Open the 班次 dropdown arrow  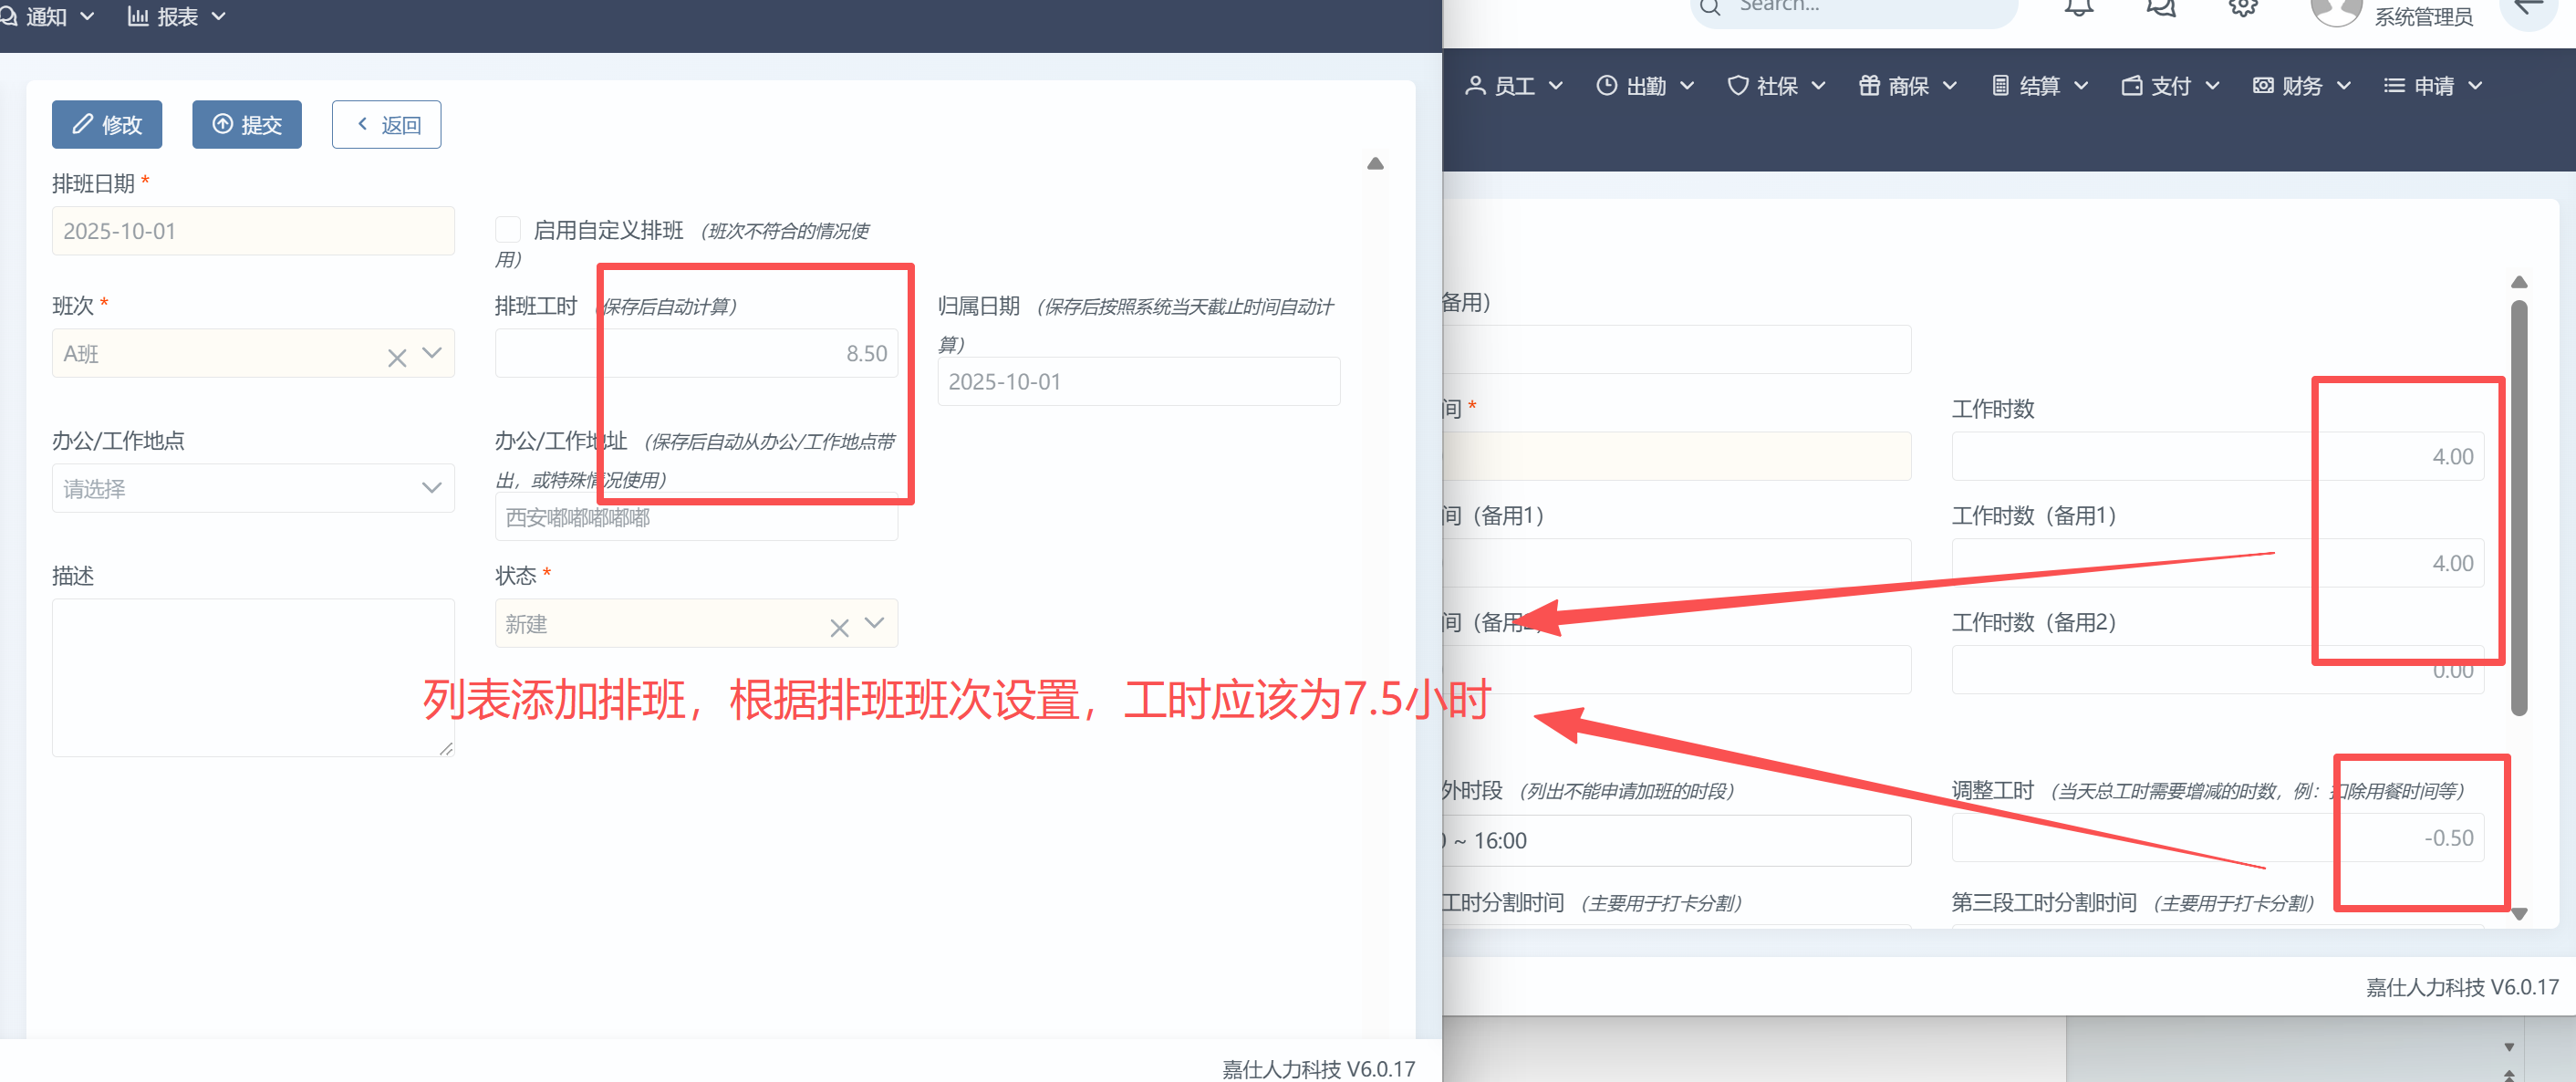pos(432,353)
